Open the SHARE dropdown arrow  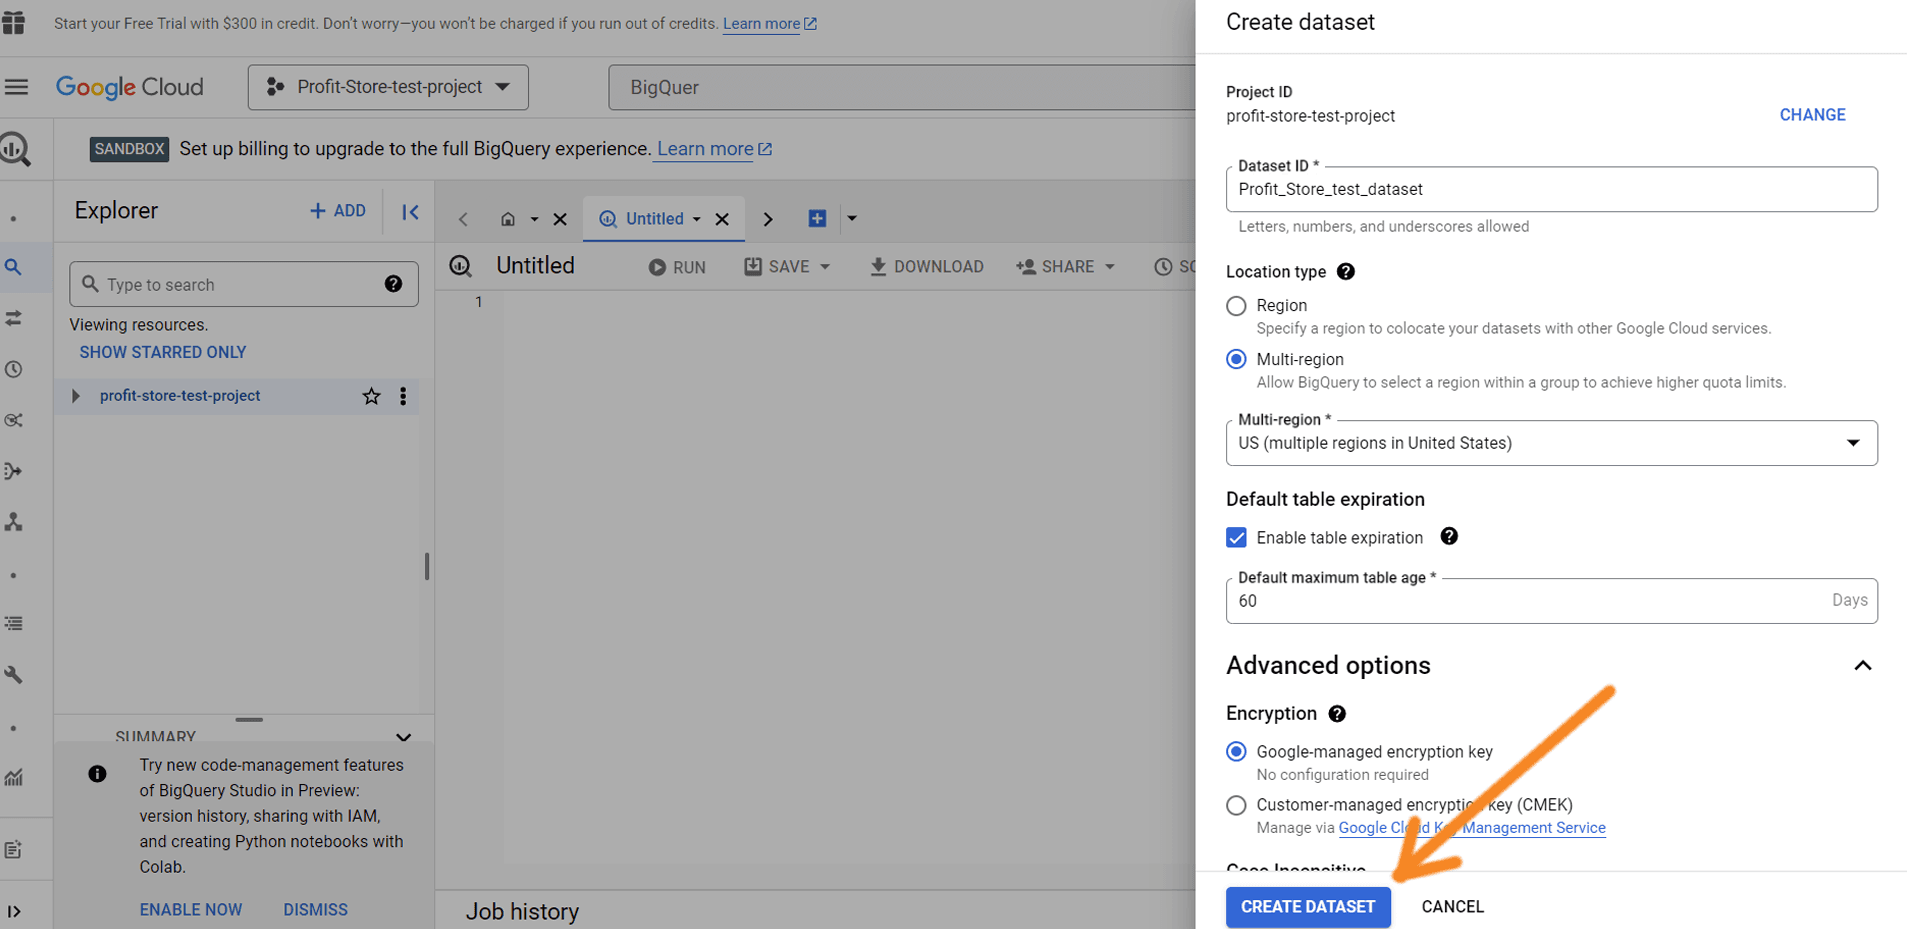coord(1110,267)
